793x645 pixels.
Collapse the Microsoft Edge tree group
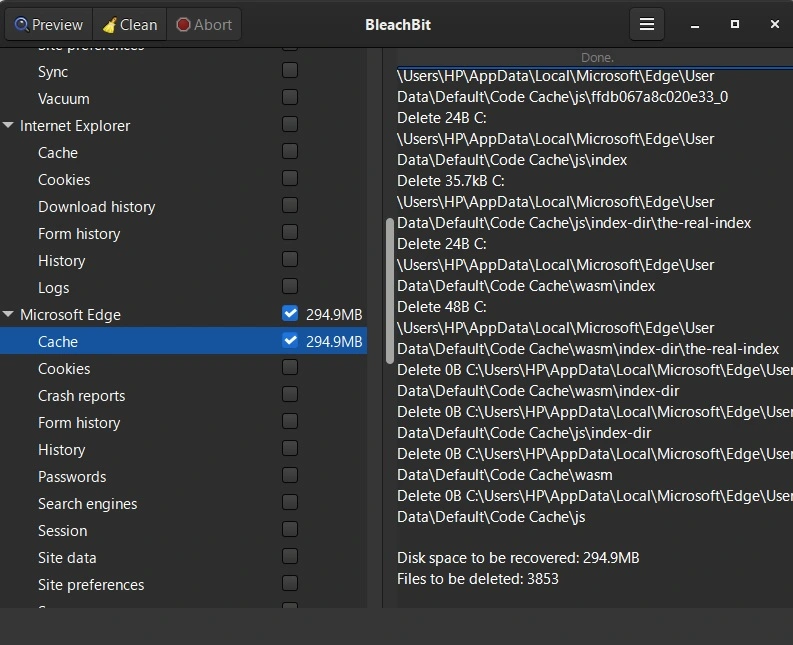[x=8, y=314]
